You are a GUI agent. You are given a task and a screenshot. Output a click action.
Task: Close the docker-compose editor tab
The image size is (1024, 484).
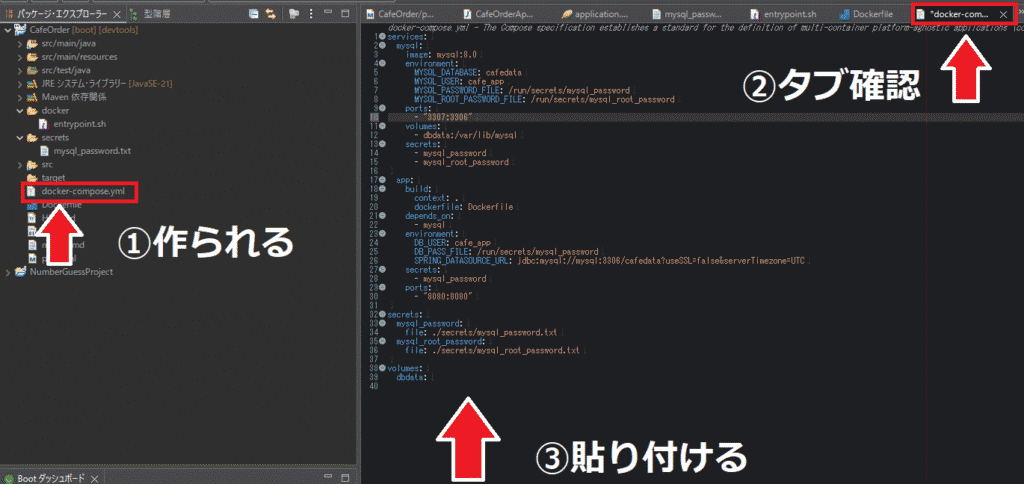[x=1003, y=15]
